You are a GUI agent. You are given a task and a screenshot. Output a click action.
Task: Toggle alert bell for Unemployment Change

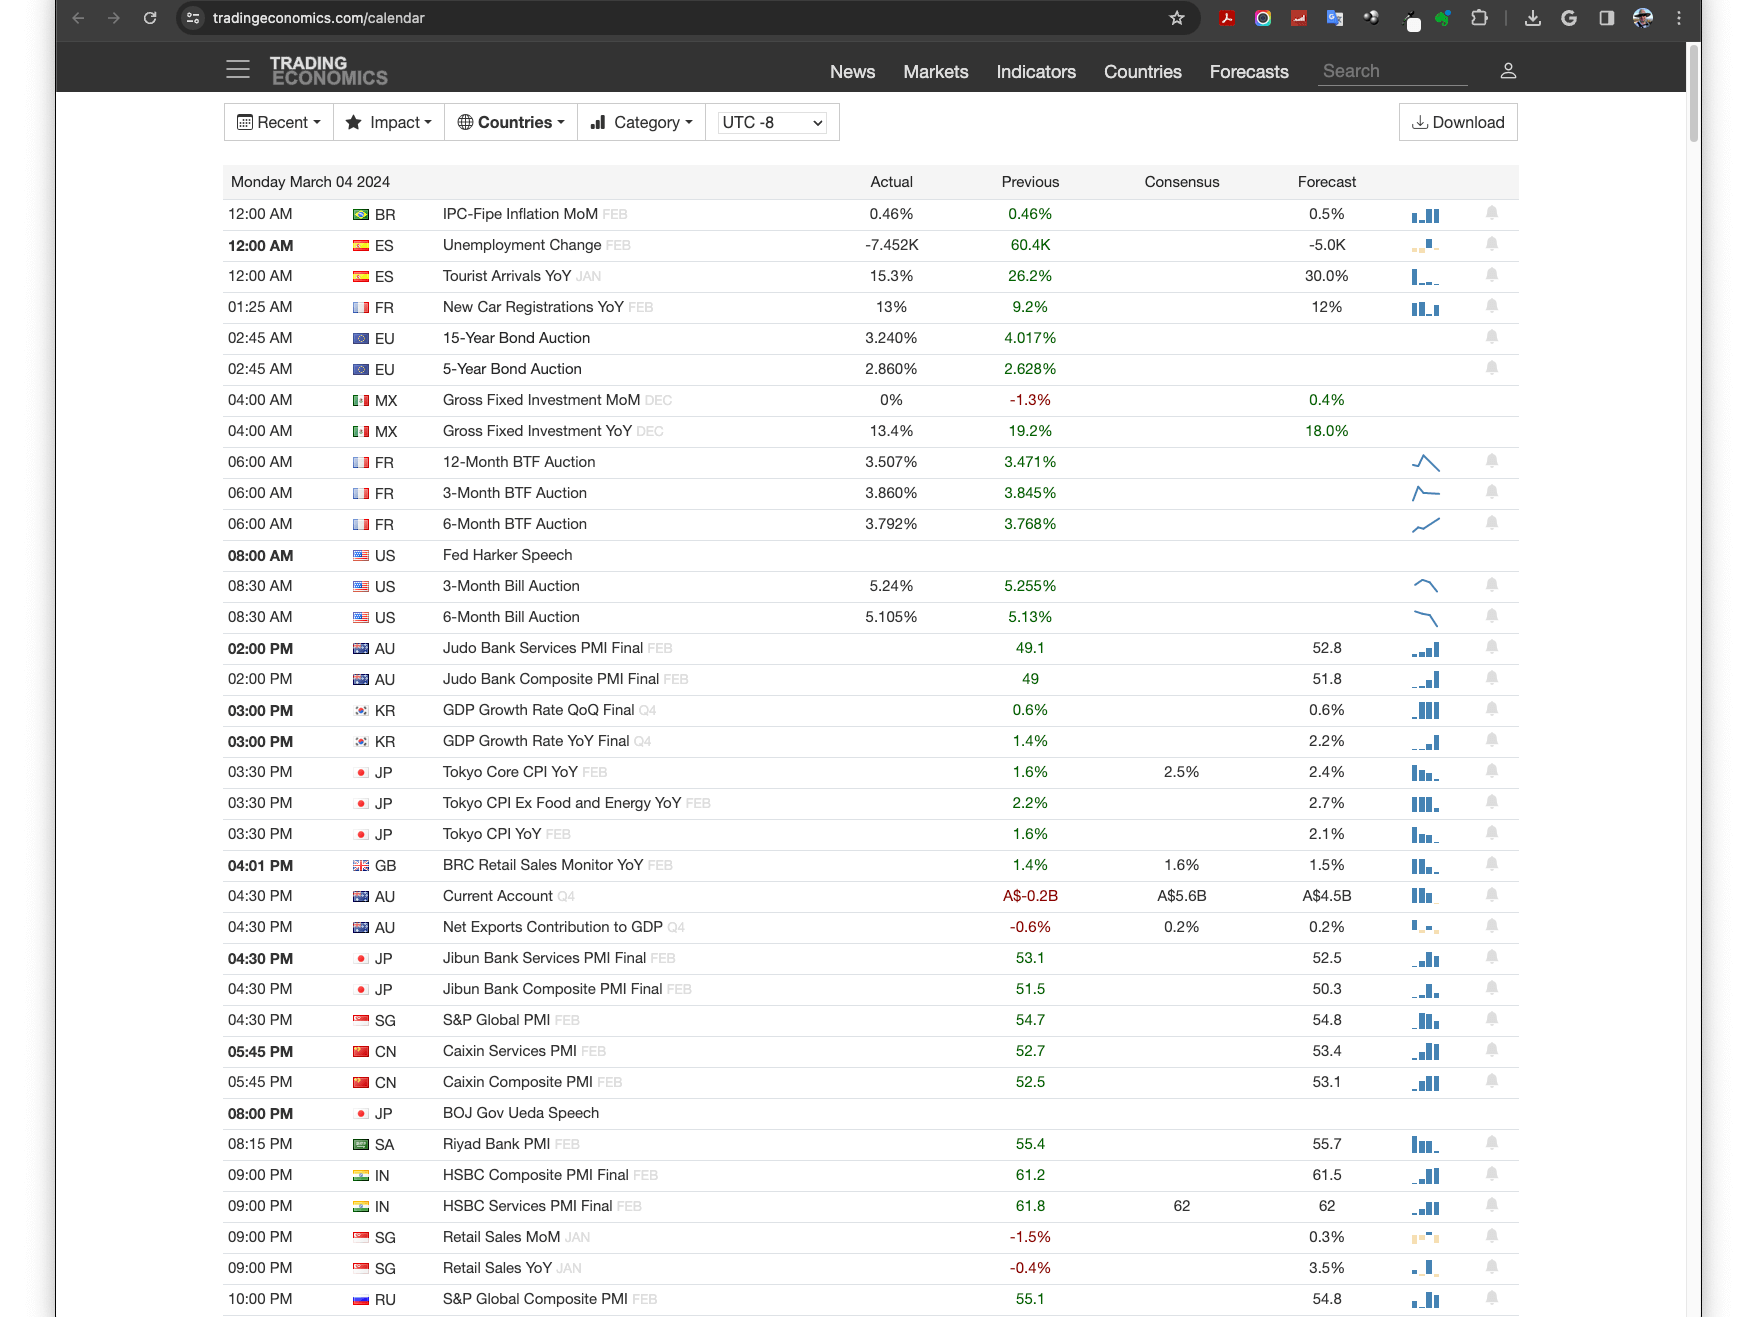click(x=1491, y=245)
